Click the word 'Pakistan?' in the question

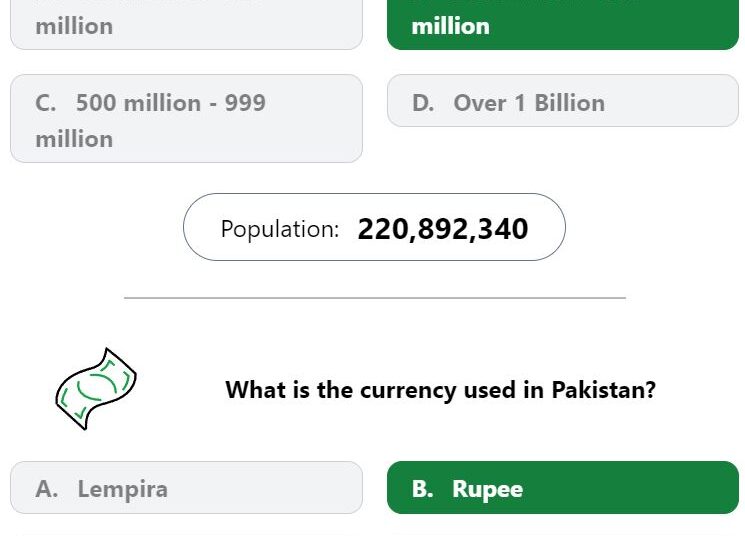(603, 390)
